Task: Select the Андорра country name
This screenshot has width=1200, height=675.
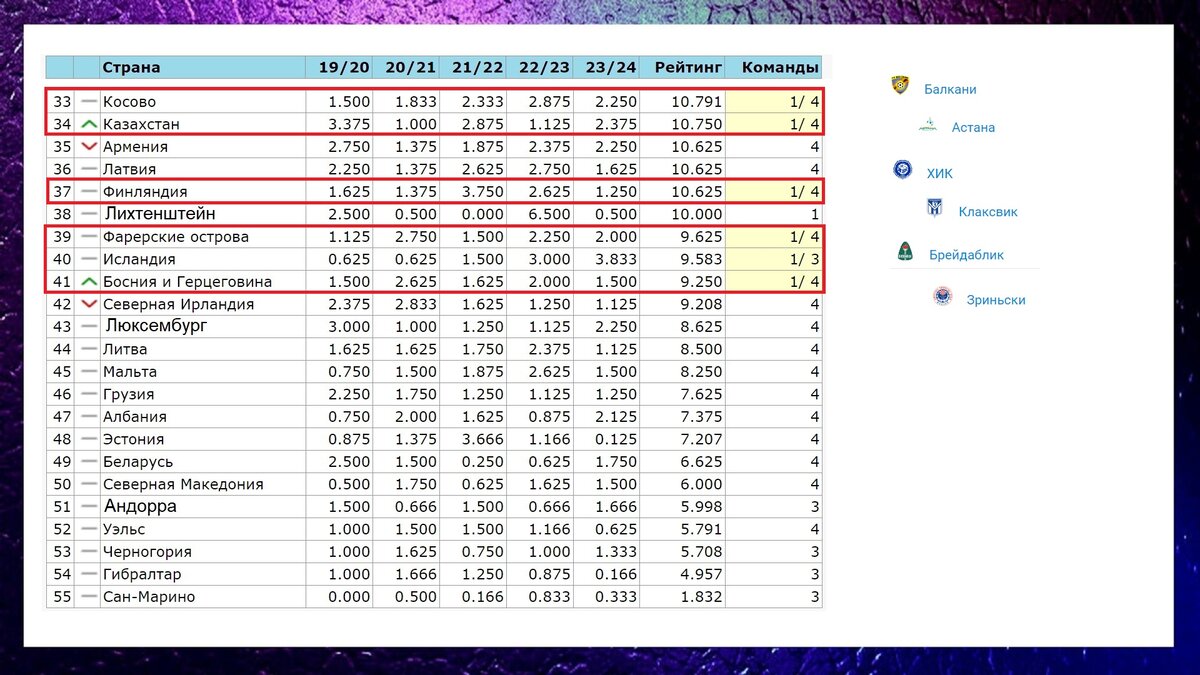Action: tap(141, 506)
